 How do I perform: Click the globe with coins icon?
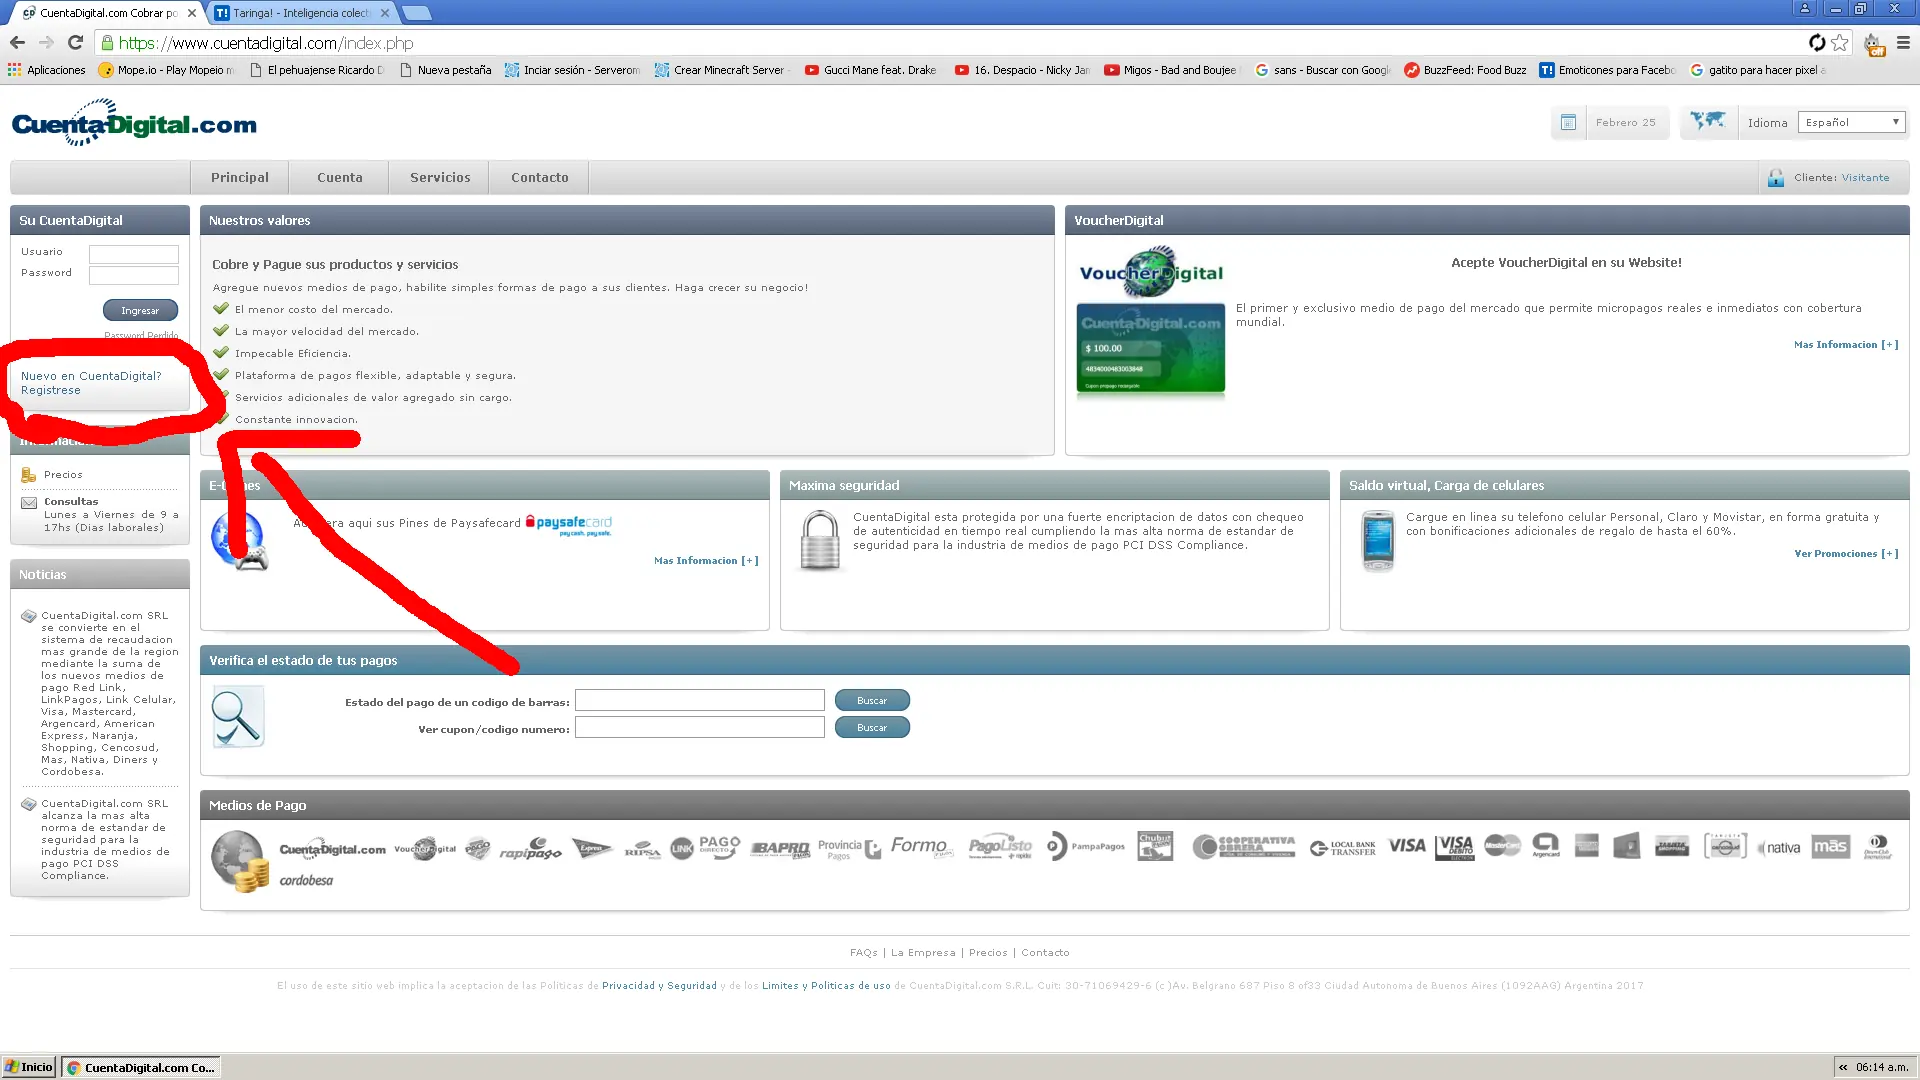click(x=240, y=861)
